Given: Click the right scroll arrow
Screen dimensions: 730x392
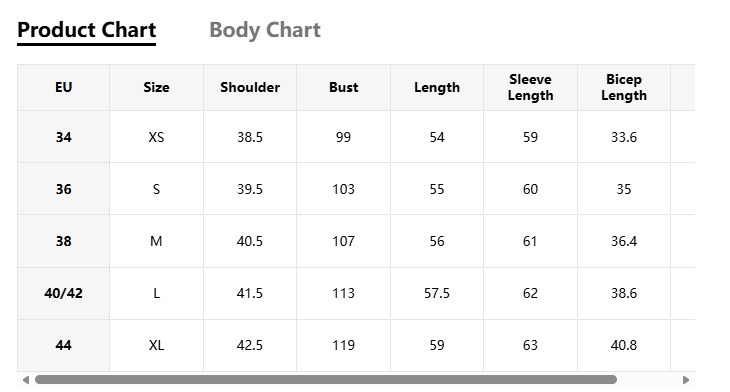Looking at the screenshot, I should 686,380.
